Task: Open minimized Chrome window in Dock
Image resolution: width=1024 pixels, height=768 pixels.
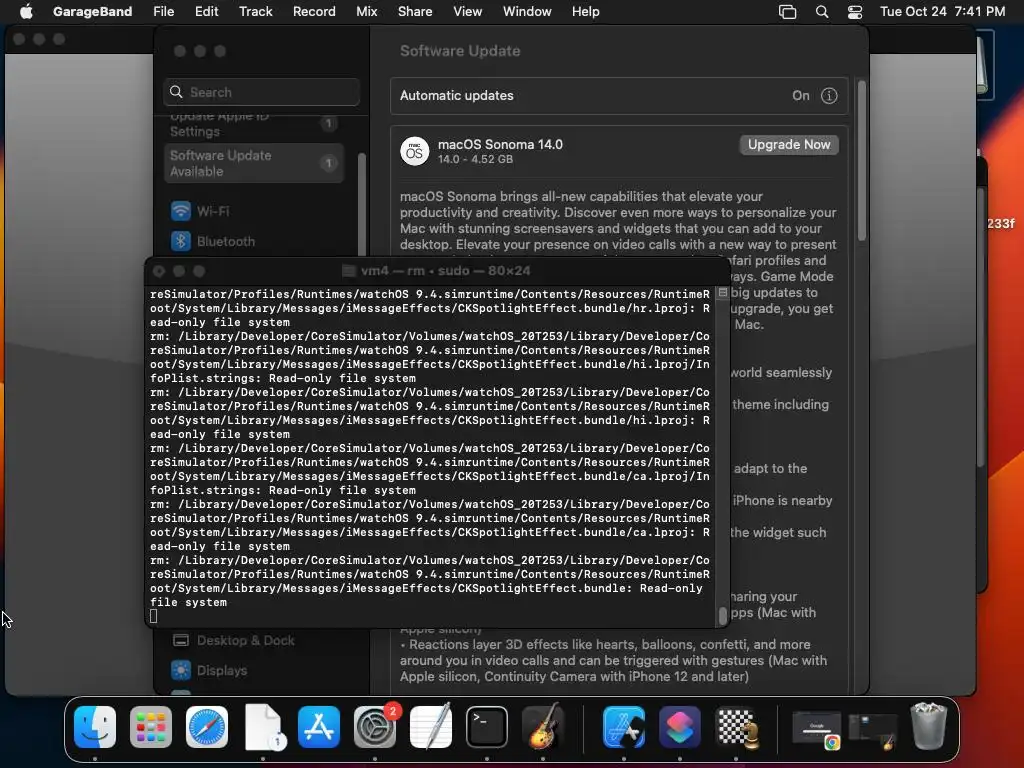Action: pyautogui.click(x=816, y=730)
